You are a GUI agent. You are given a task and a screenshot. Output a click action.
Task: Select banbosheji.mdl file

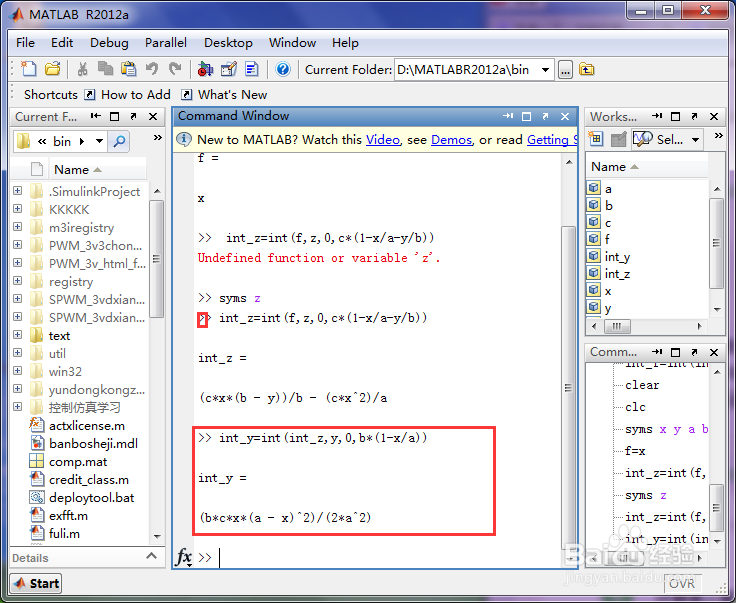pos(84,443)
